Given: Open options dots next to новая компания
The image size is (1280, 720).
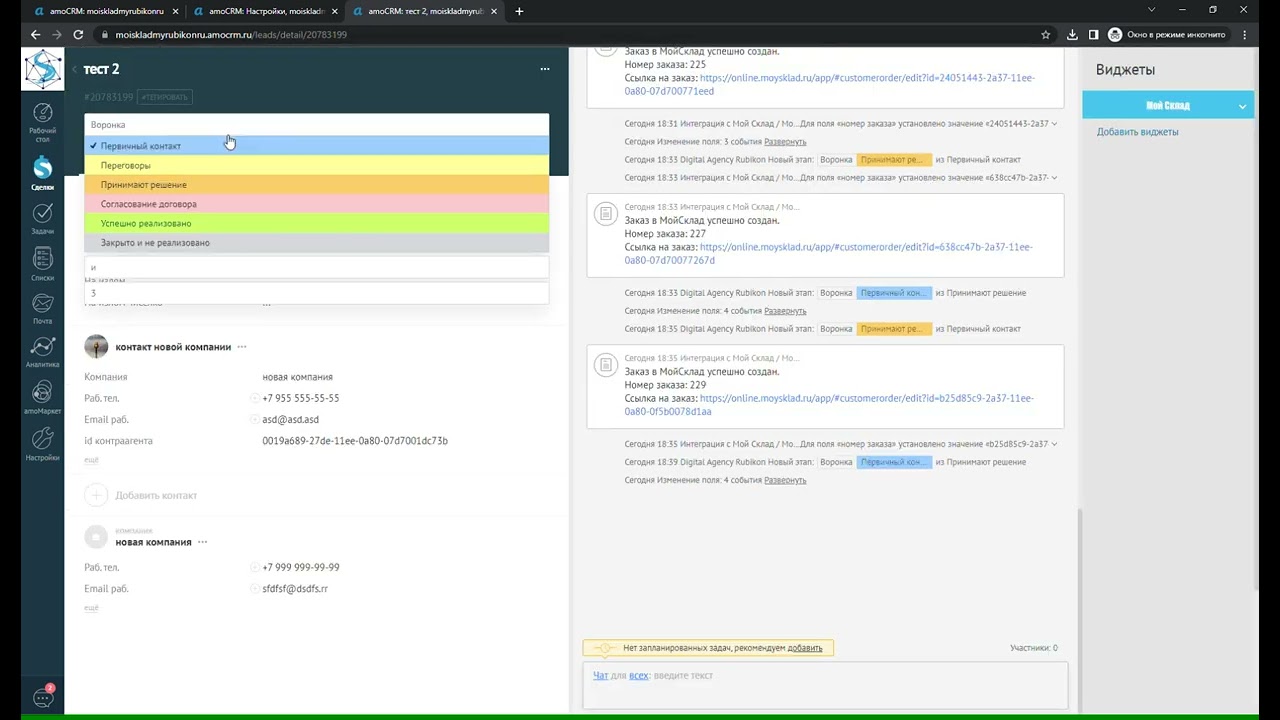Looking at the screenshot, I should click(x=202, y=542).
